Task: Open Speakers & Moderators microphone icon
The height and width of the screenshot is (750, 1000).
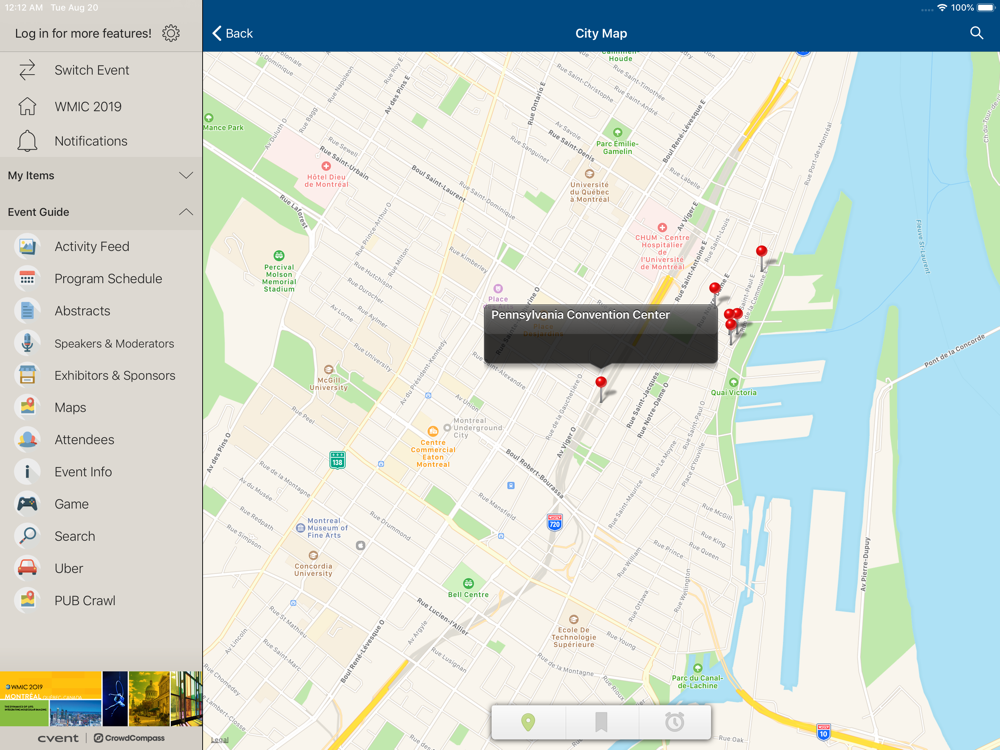Action: [27, 343]
